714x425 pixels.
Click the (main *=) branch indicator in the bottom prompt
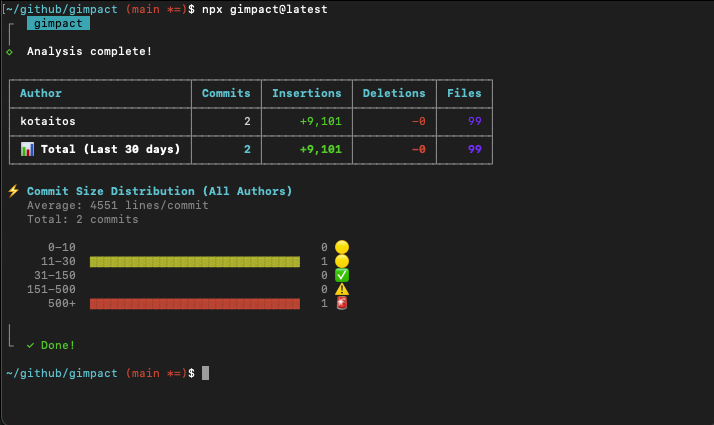156,373
